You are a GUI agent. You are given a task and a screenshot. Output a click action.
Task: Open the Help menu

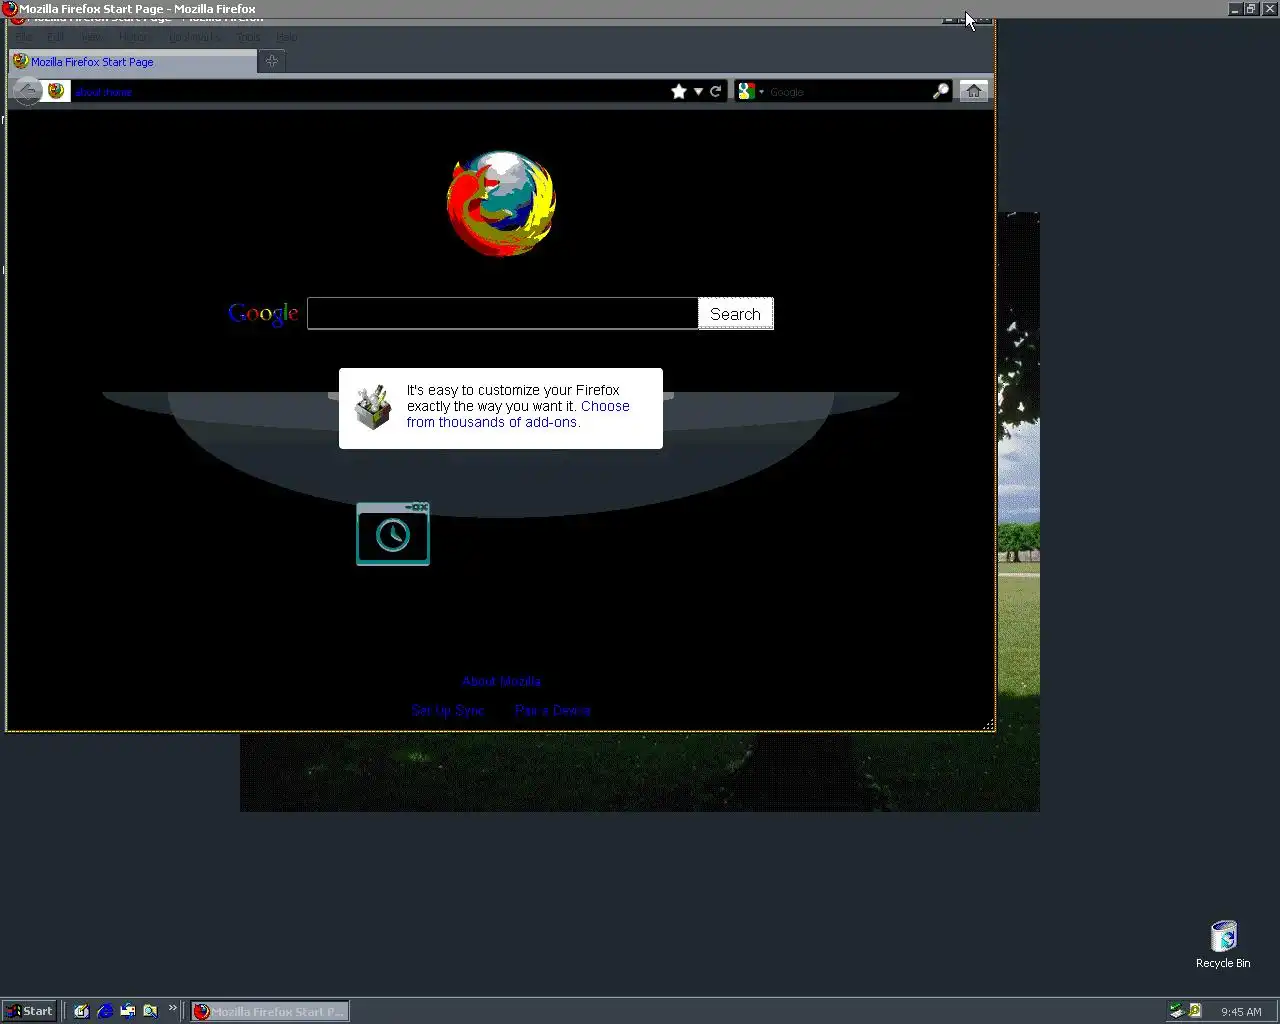pos(287,37)
